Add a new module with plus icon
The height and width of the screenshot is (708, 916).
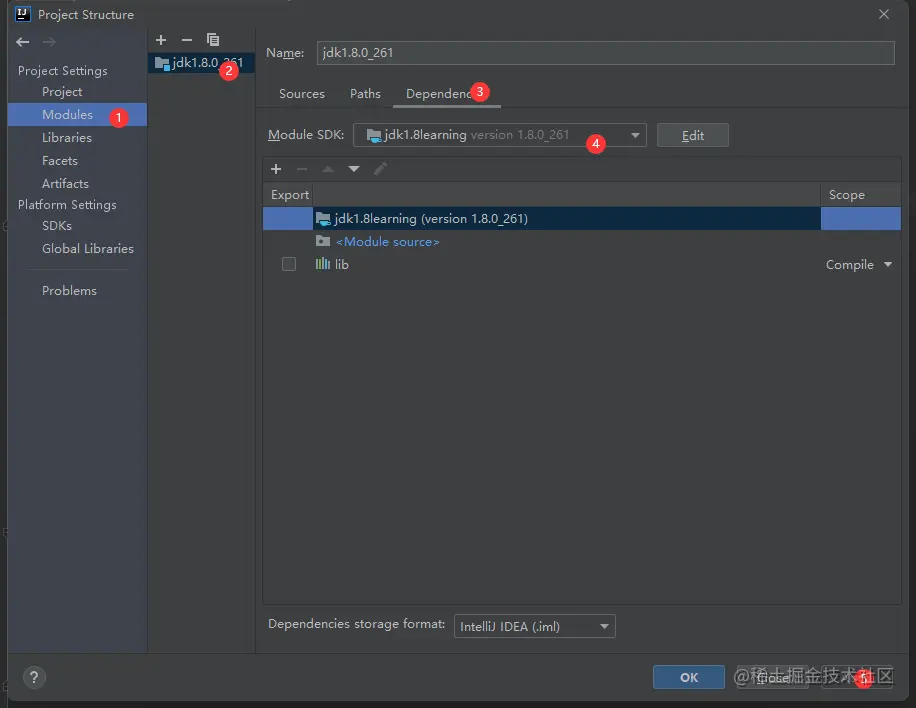(161, 40)
